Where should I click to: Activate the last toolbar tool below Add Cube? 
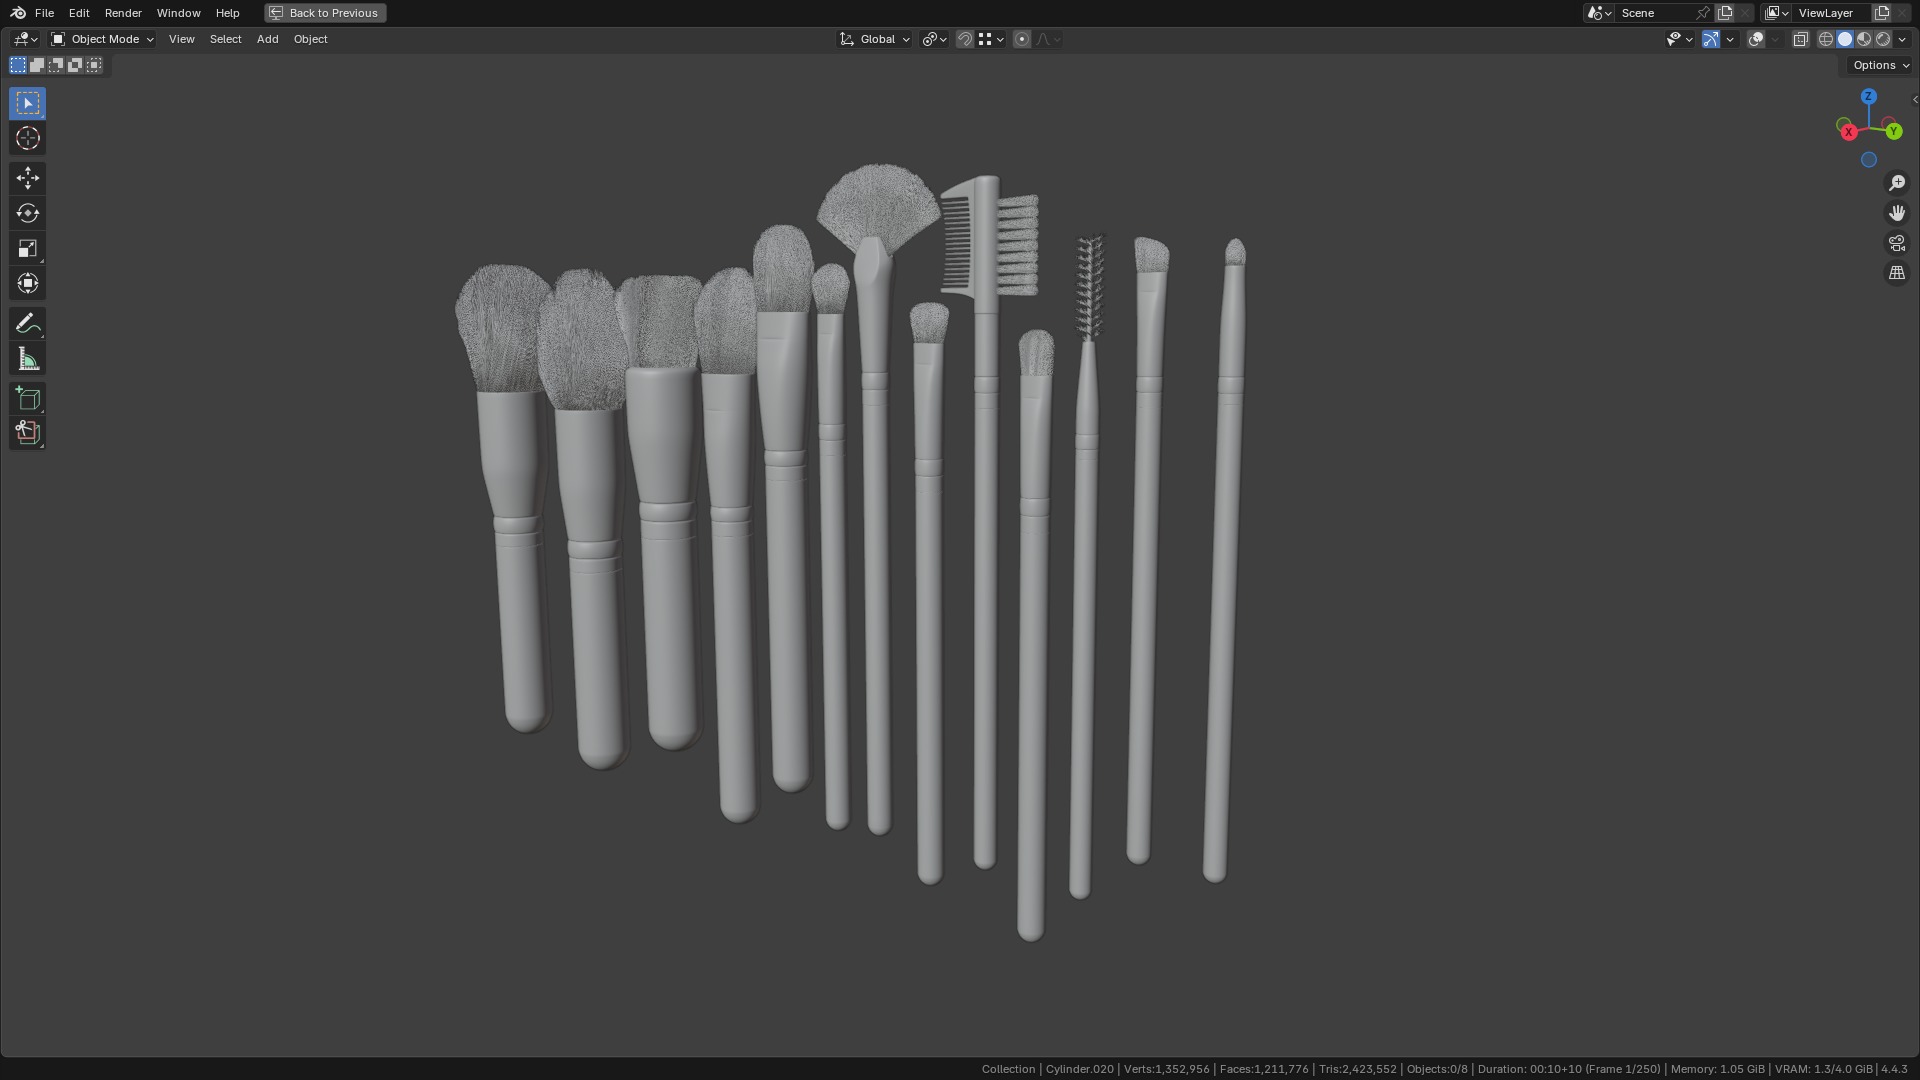[27, 433]
